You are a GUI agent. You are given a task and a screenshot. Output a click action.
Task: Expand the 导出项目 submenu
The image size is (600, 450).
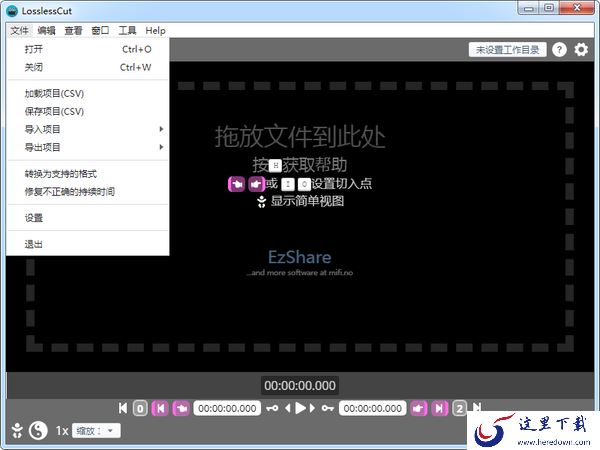click(x=88, y=147)
